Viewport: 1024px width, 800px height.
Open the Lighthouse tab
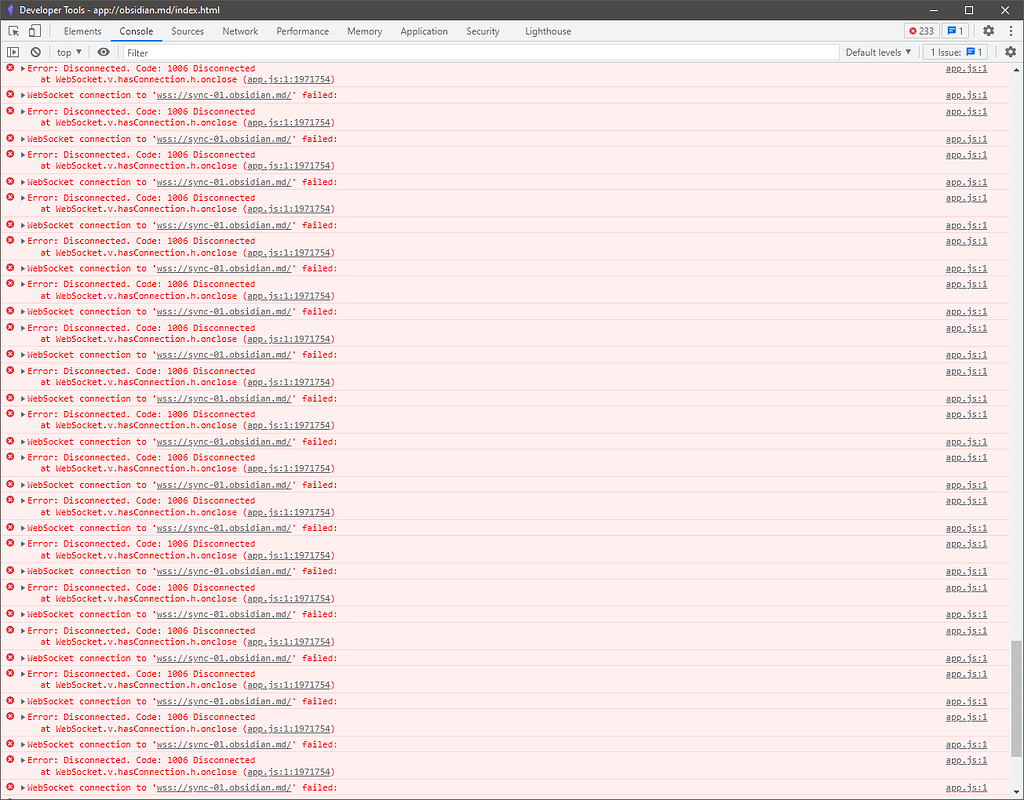click(x=548, y=31)
